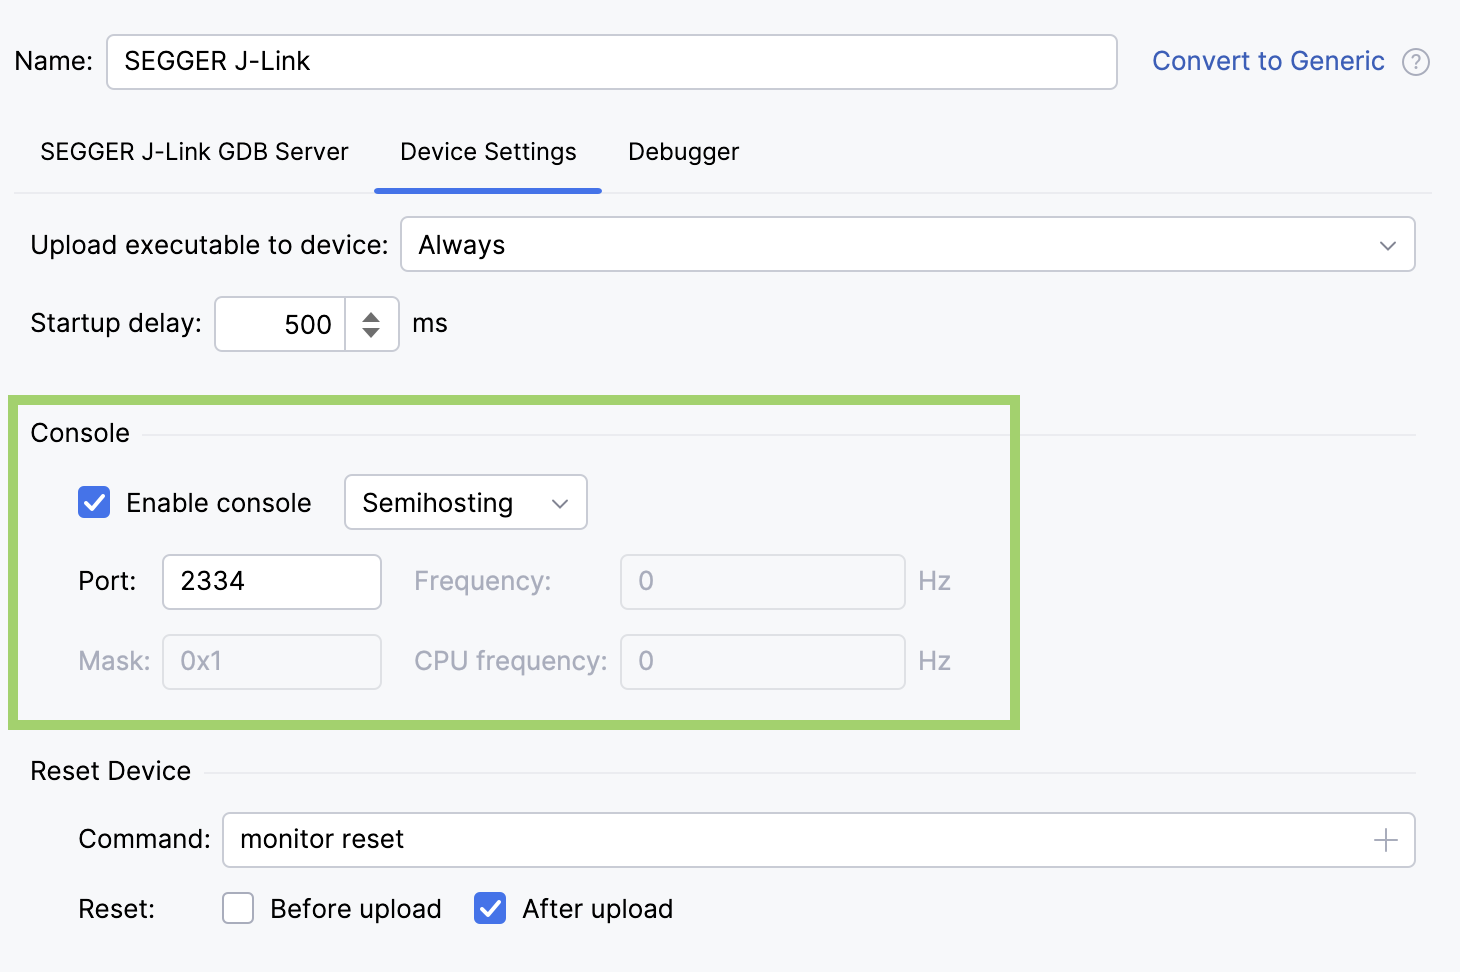1460x972 pixels.
Task: Click the down arrow to decrease startup delay
Action: coord(371,333)
